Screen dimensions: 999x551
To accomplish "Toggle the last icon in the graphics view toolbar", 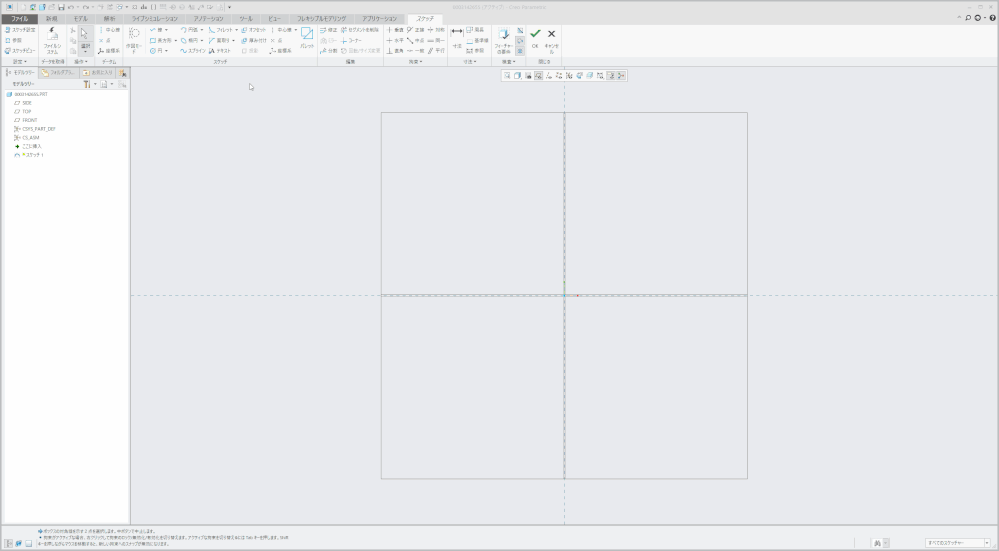I will 621,76.
